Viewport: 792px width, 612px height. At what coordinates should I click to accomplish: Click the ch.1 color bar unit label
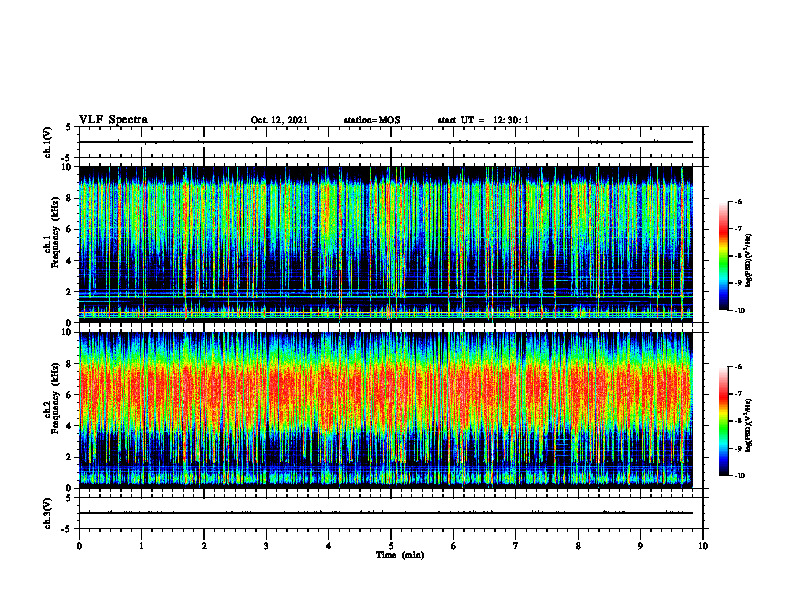tap(749, 260)
